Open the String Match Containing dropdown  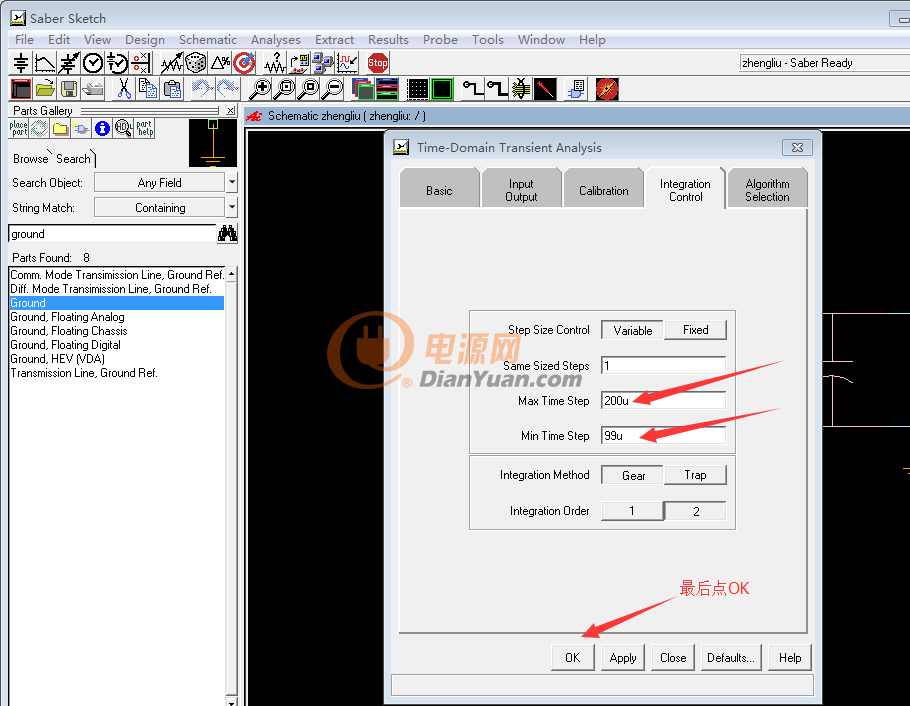(232, 207)
